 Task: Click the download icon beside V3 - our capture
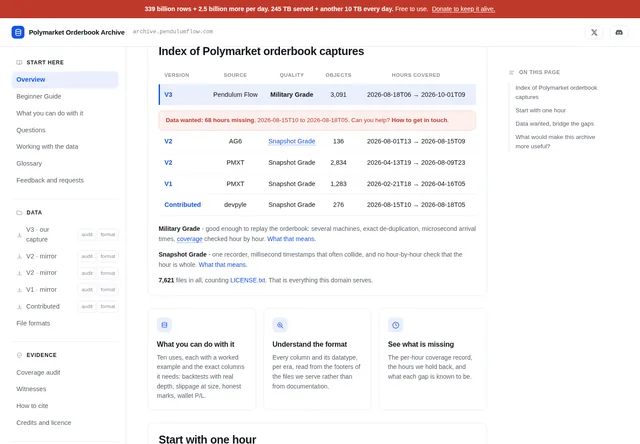[19, 235]
